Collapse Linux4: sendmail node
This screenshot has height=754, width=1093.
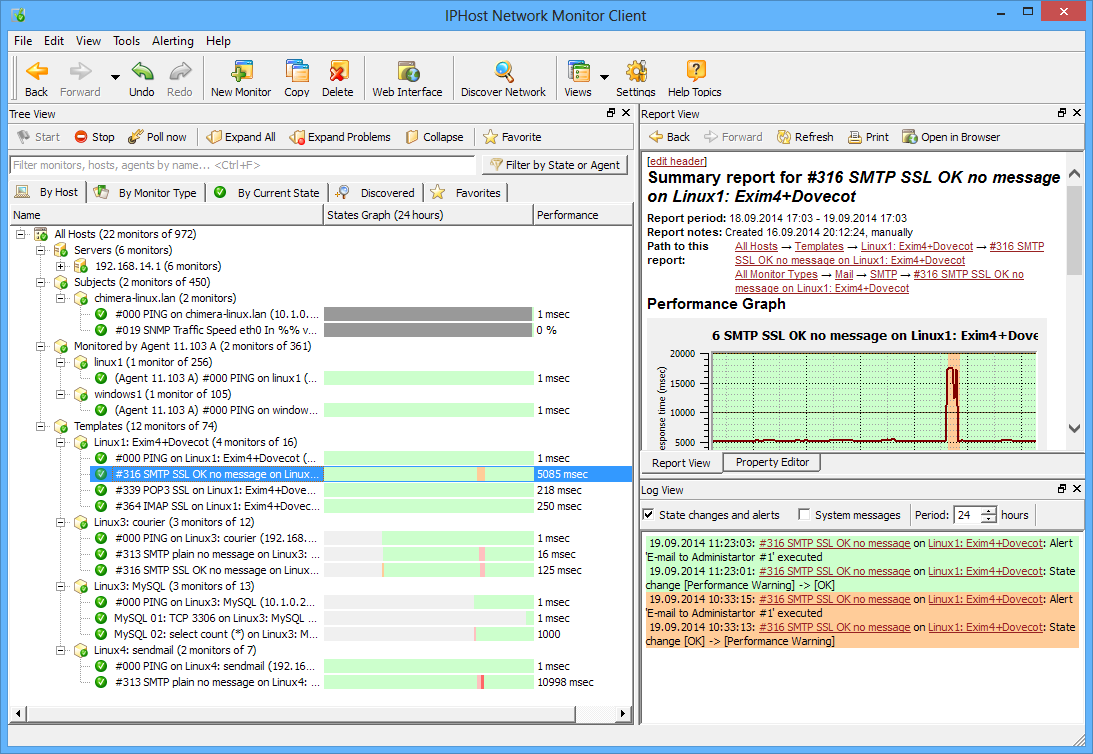click(61, 650)
